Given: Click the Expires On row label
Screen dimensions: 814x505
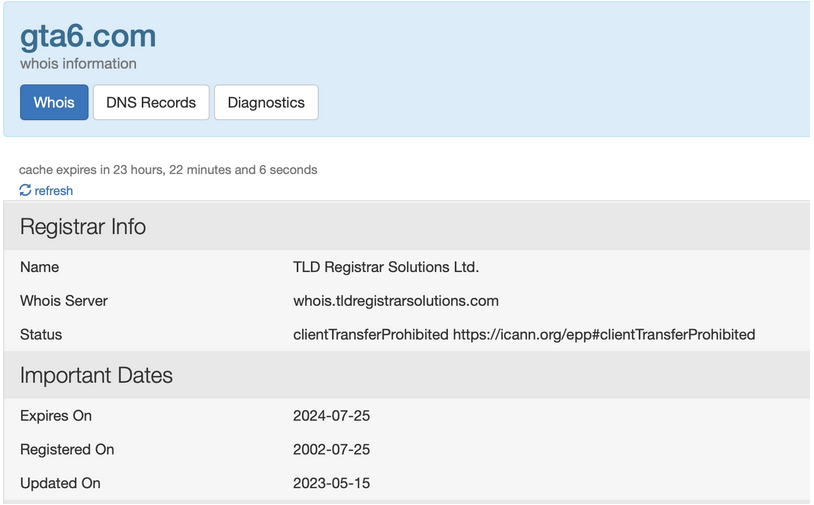Looking at the screenshot, I should [56, 416].
